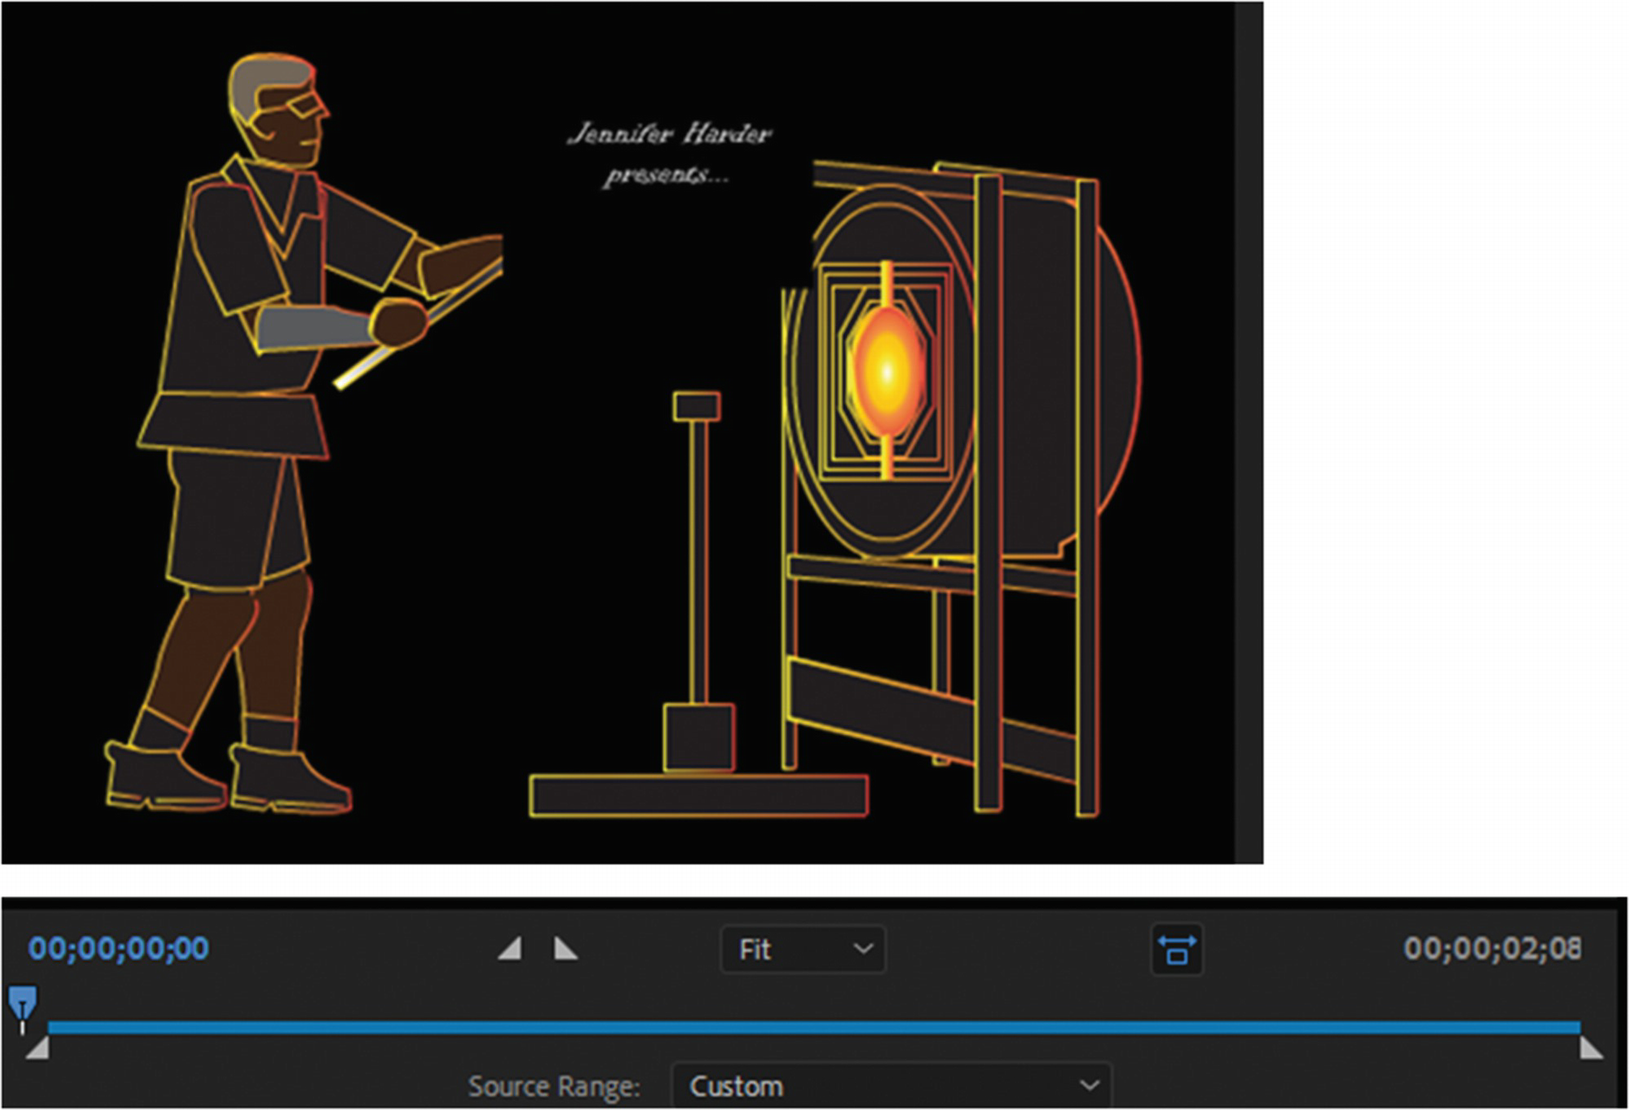Click the timecode 00;00;00;00 to edit
This screenshot has height=1110, width=1629.
(117, 949)
